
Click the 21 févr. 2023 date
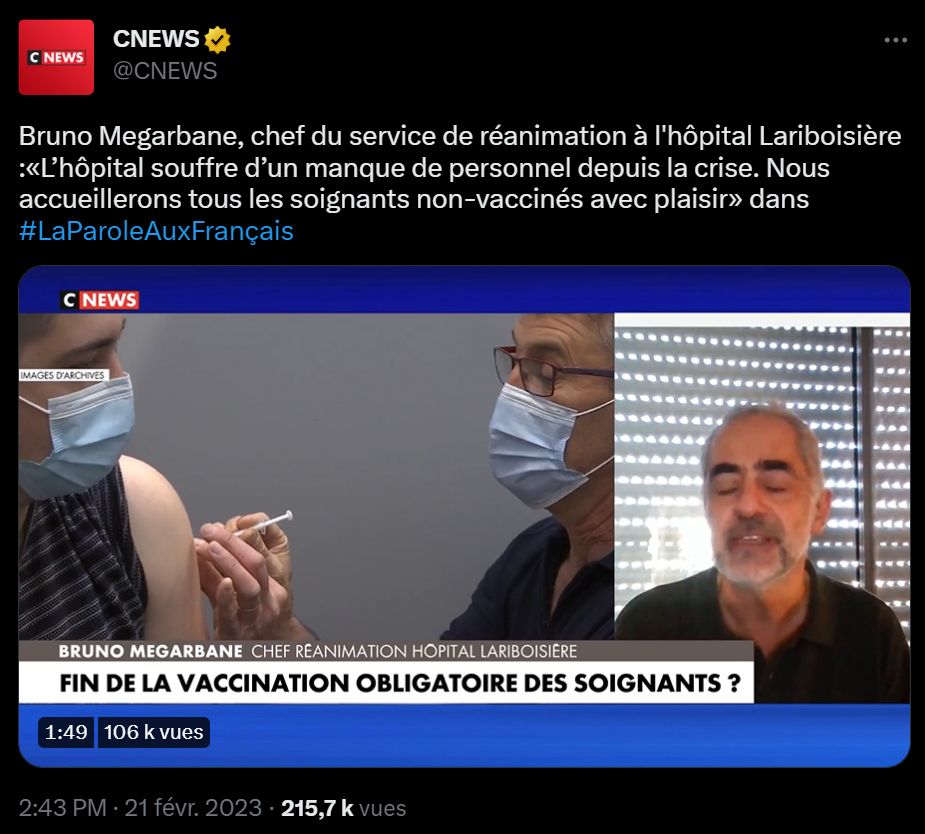[x=193, y=808]
